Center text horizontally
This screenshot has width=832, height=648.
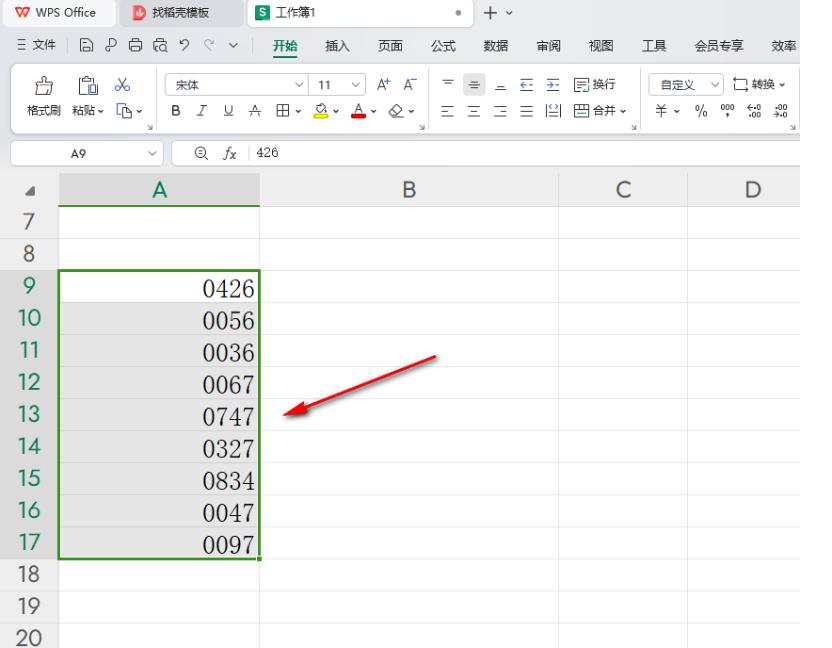(474, 111)
